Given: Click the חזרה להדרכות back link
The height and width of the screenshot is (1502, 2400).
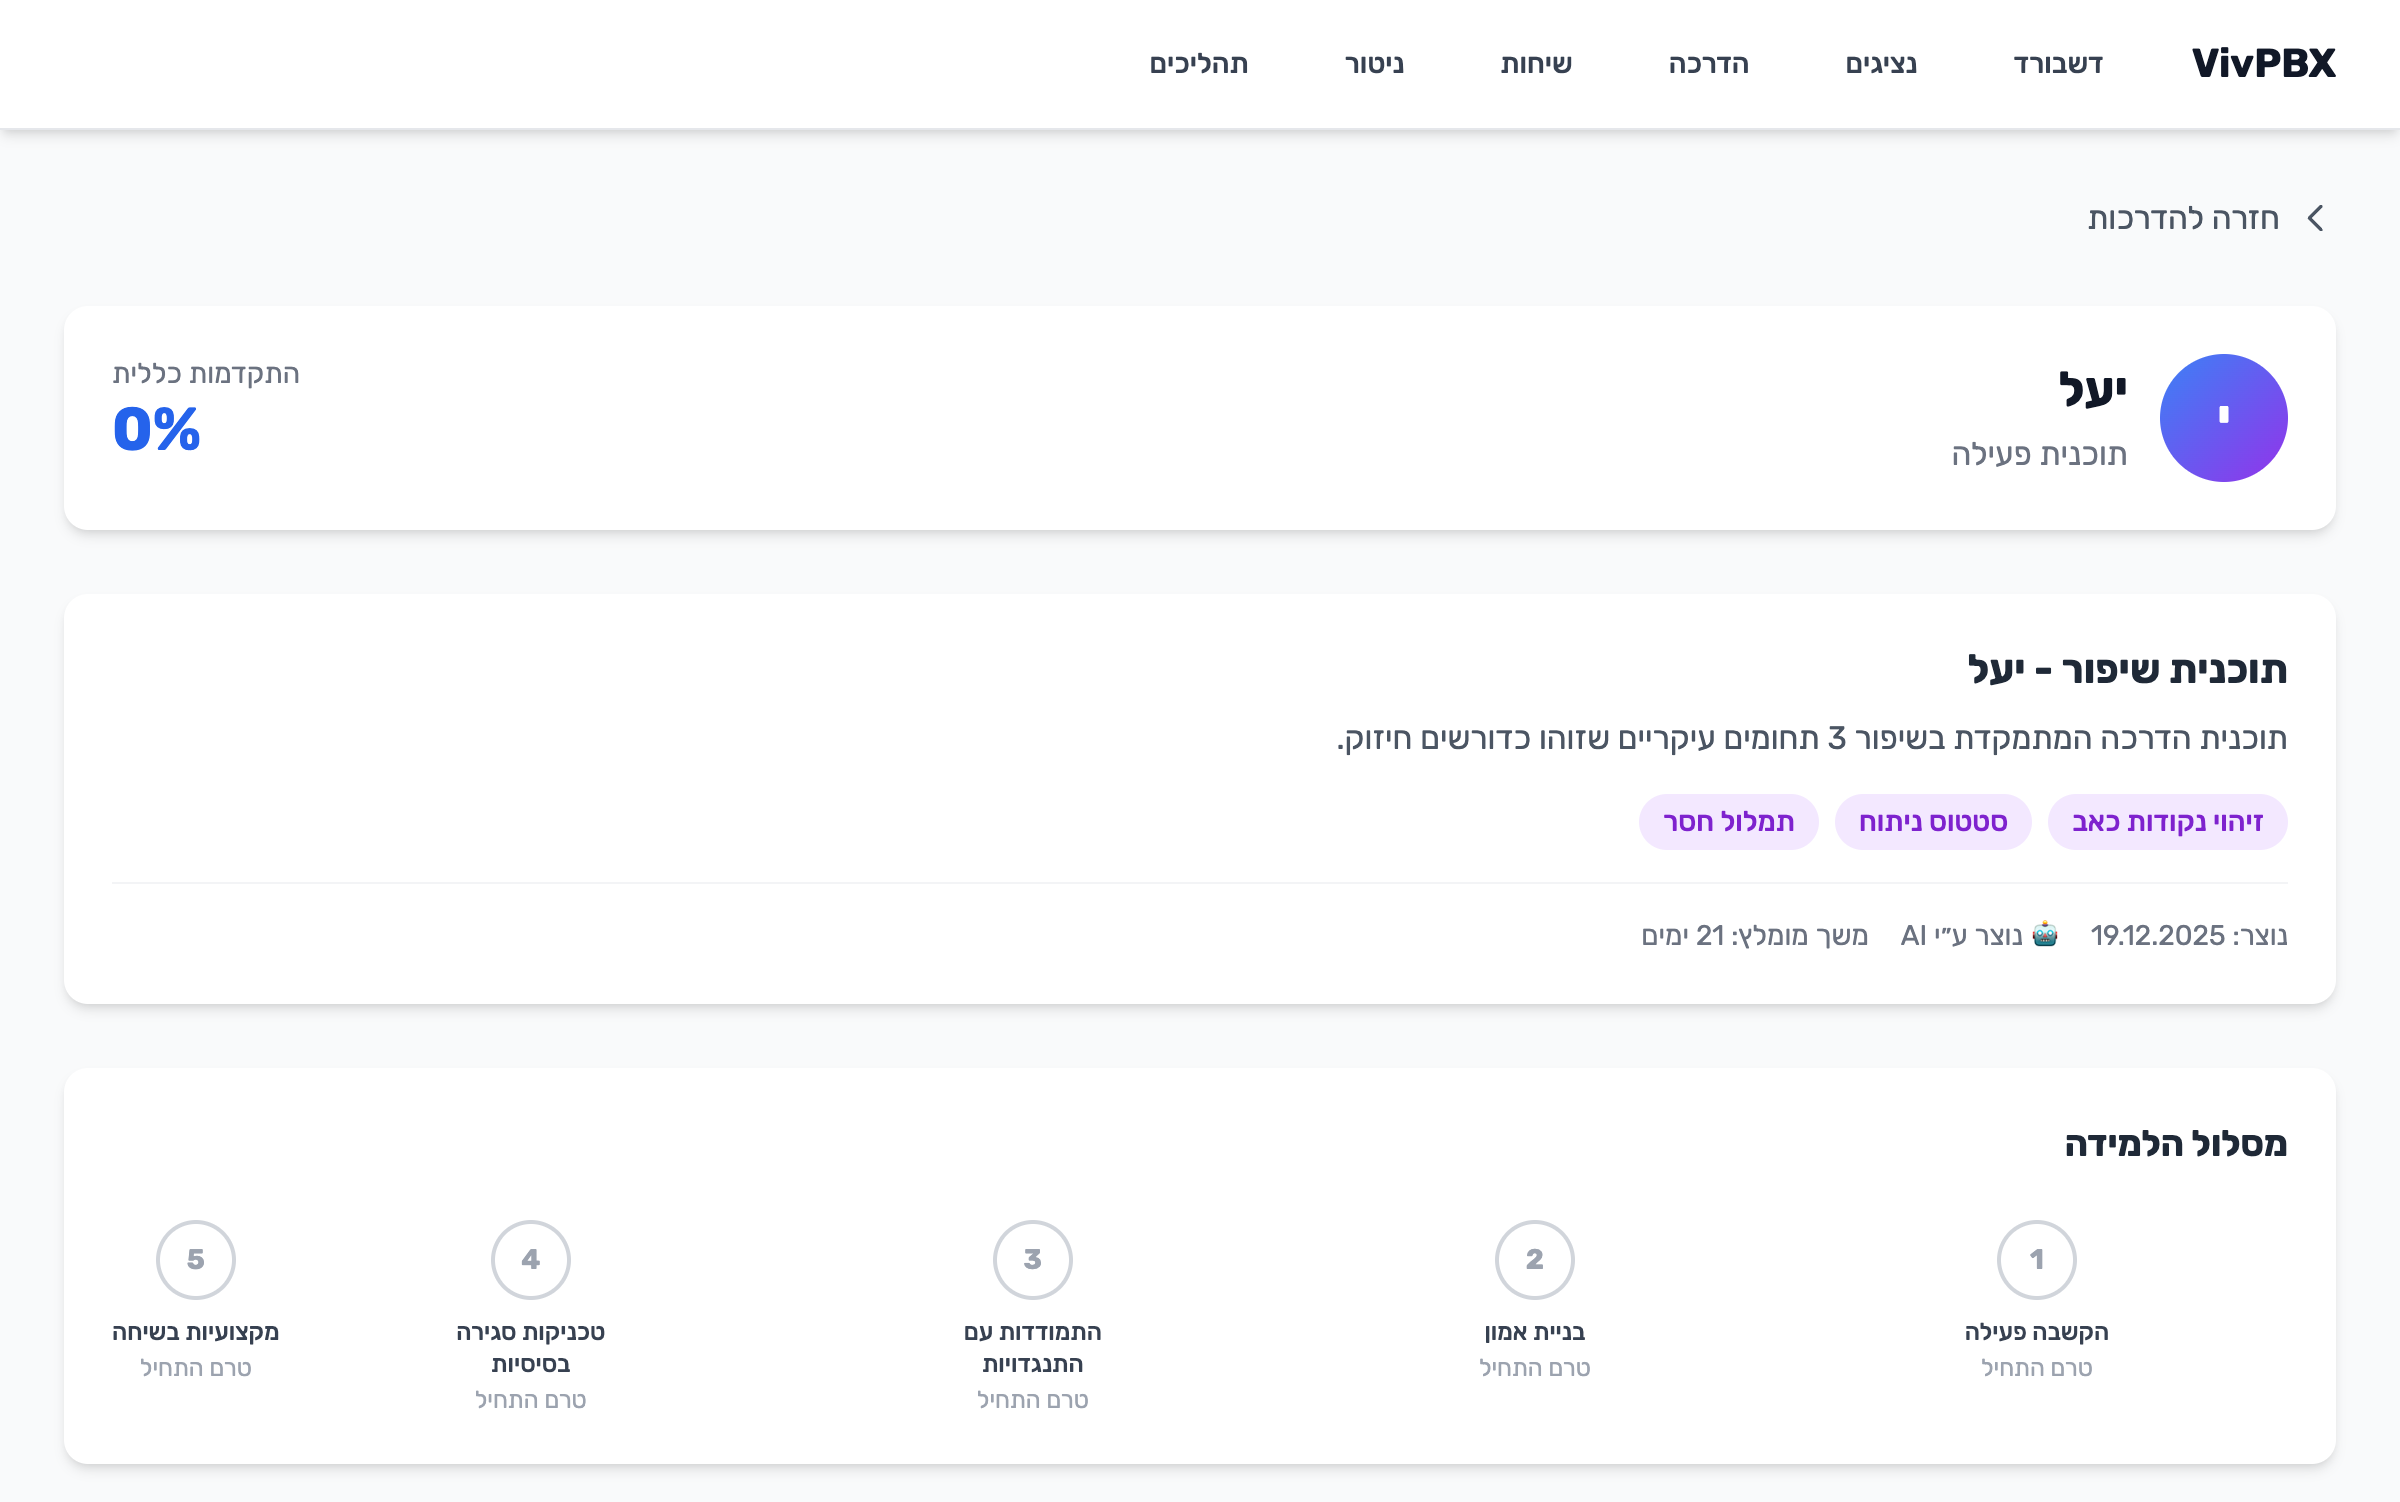Looking at the screenshot, I should click(x=2183, y=218).
